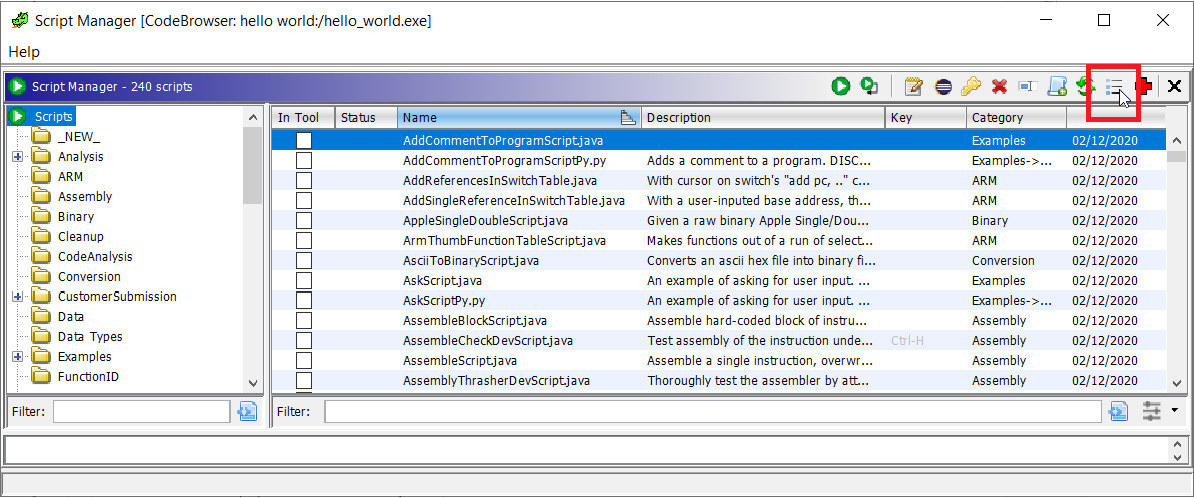Expand the CustomerSubmission folder node
The width and height of the screenshot is (1194, 498).
tap(18, 296)
